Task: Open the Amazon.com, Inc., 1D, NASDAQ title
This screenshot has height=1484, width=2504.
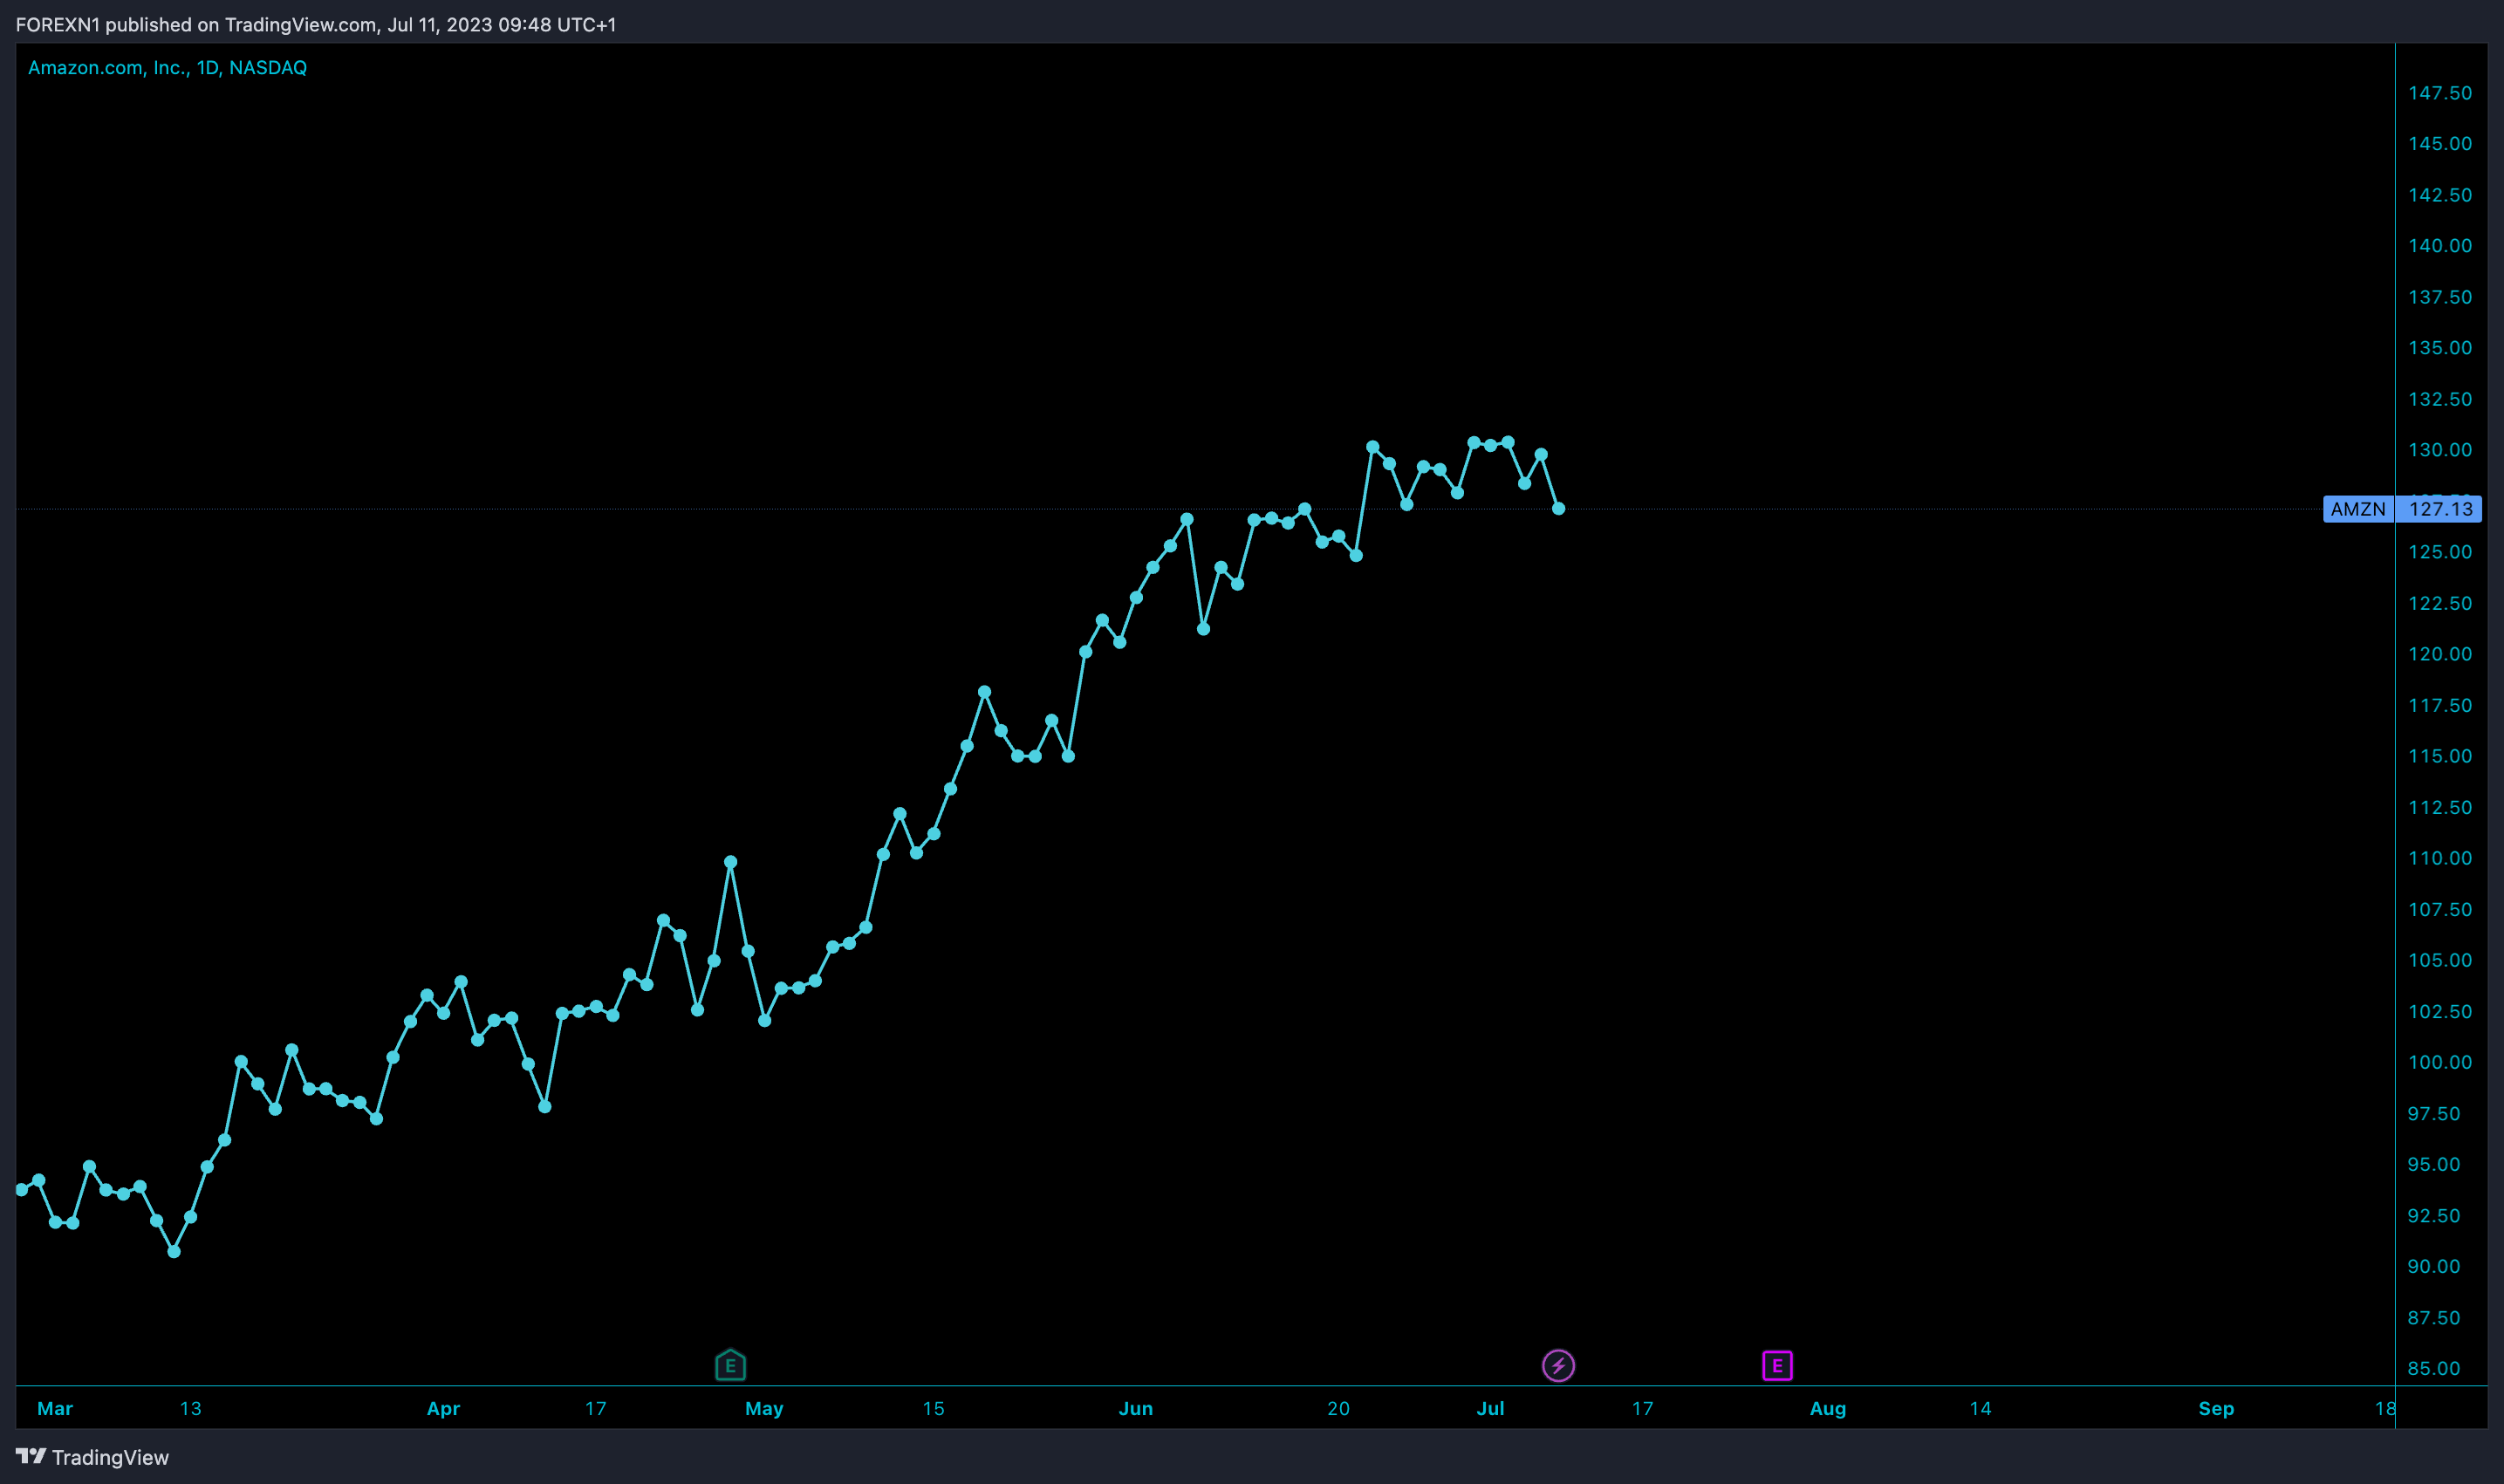Action: [x=167, y=68]
